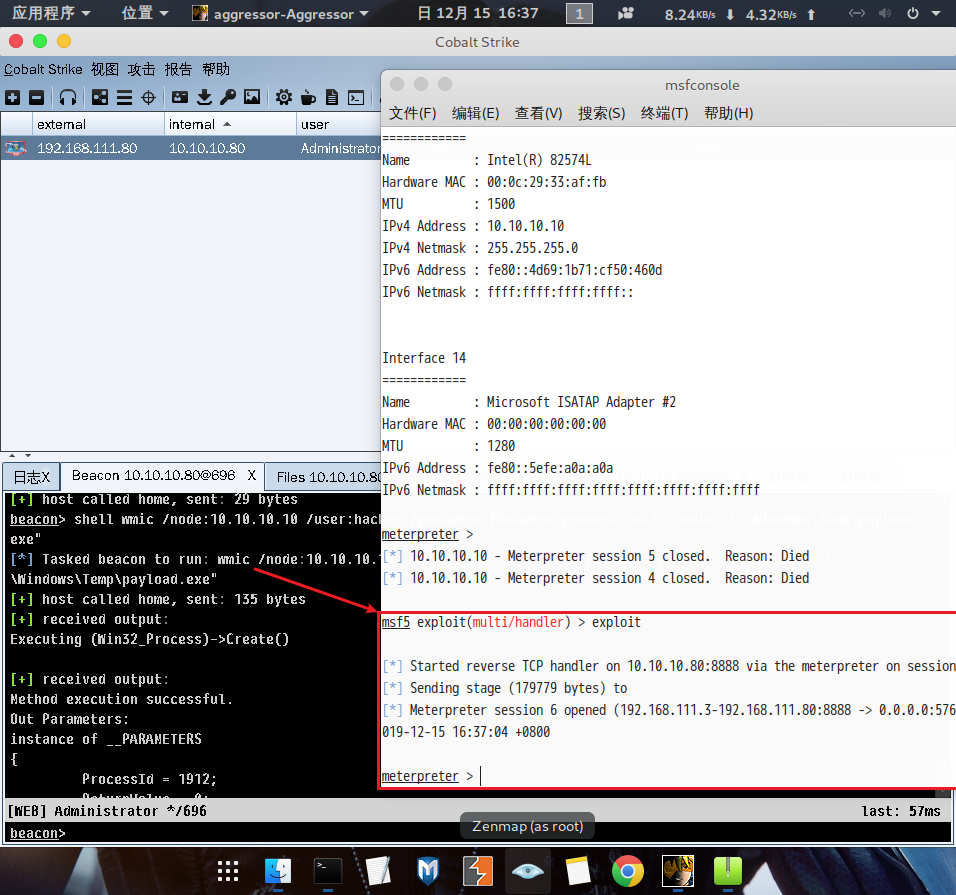Screen dimensions: 956x895
Task: Open the 攻击 Attacks menu
Action: point(141,70)
